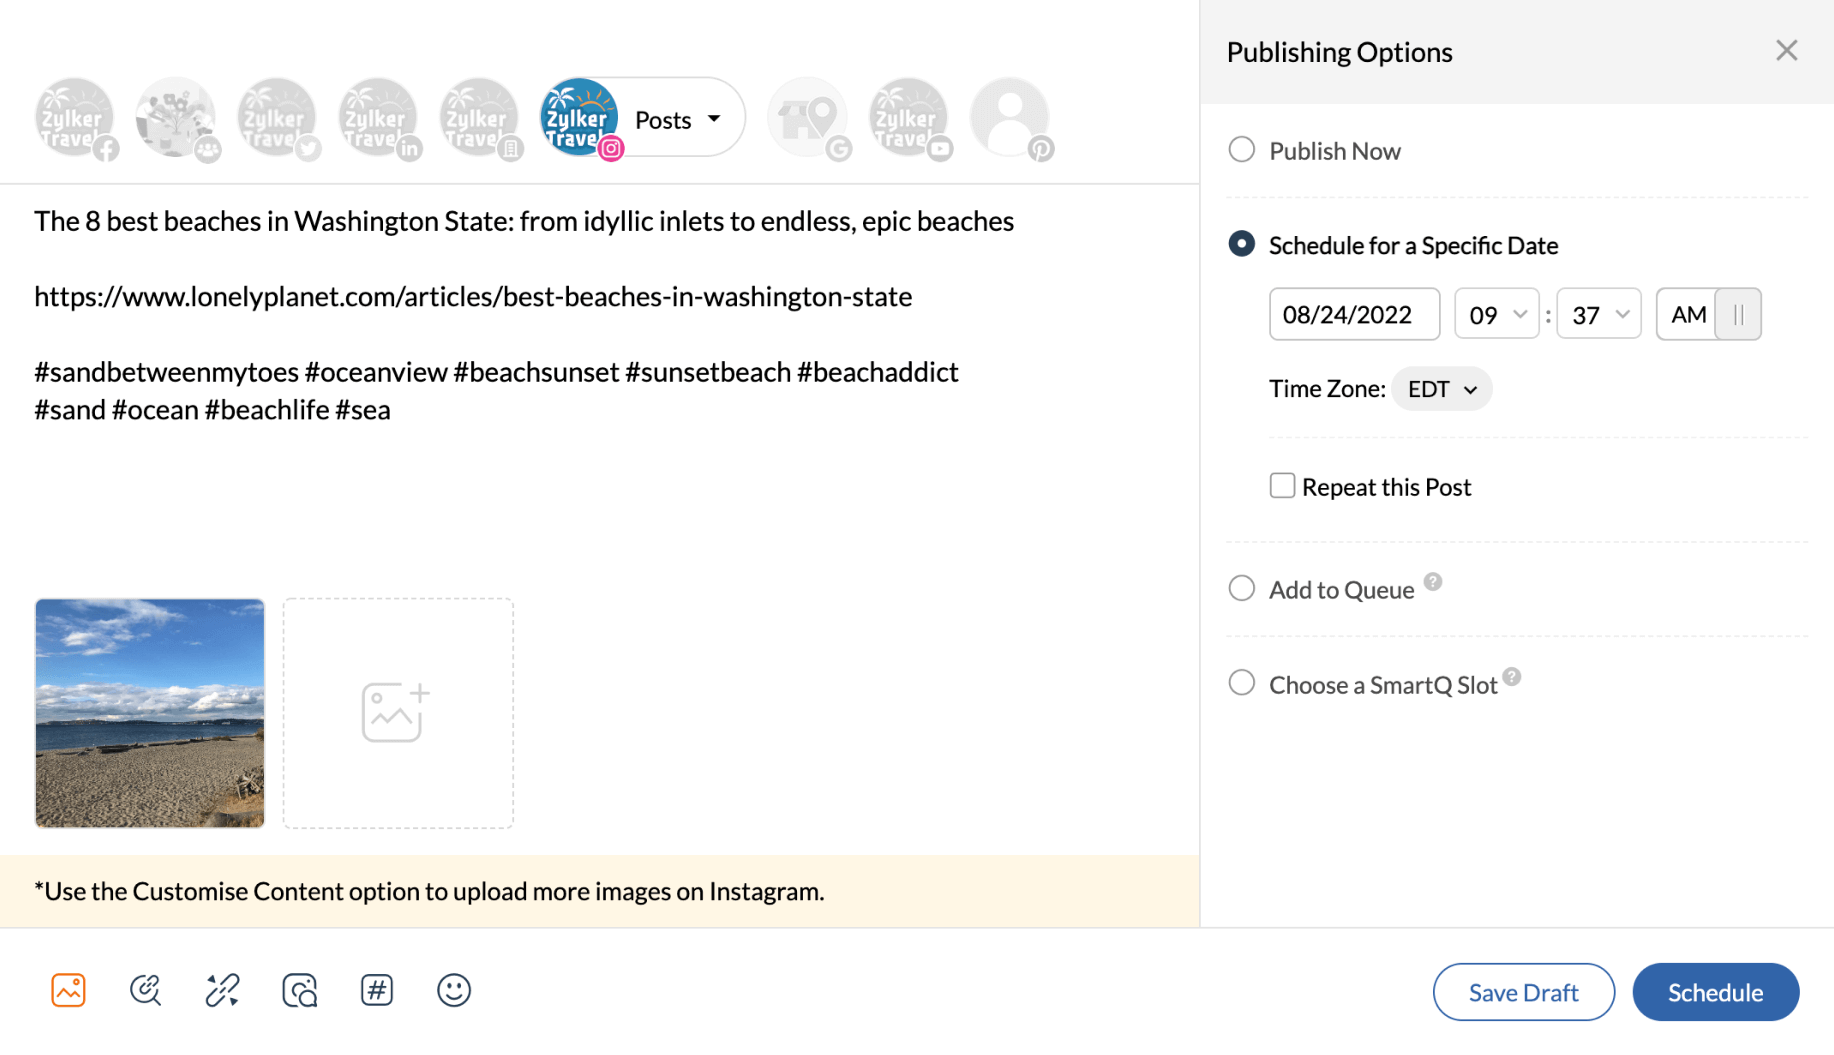This screenshot has width=1834, height=1055.
Task: Click the post headline about Washington beaches
Action: click(x=524, y=221)
